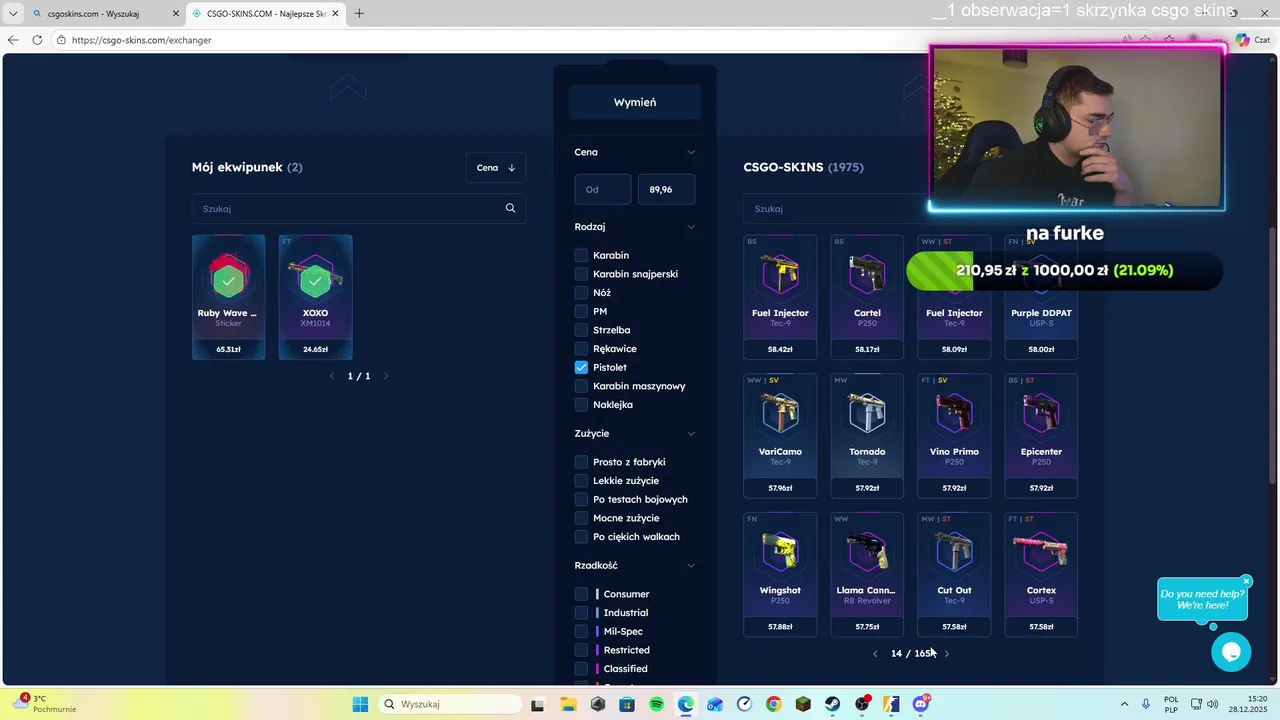Collapse the Rzadkość filter section

pos(690,565)
